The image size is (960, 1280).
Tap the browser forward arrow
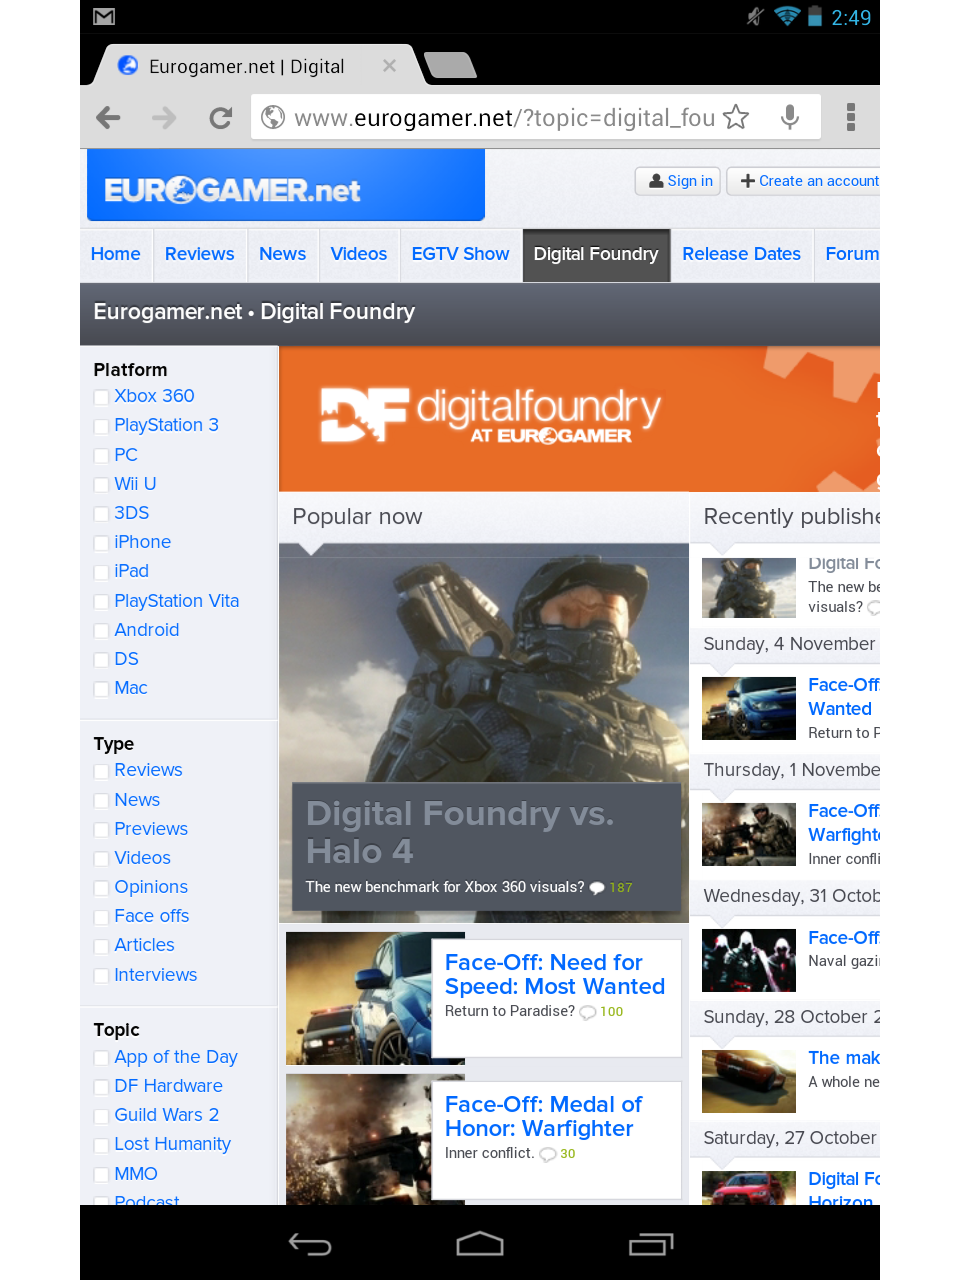coord(164,118)
